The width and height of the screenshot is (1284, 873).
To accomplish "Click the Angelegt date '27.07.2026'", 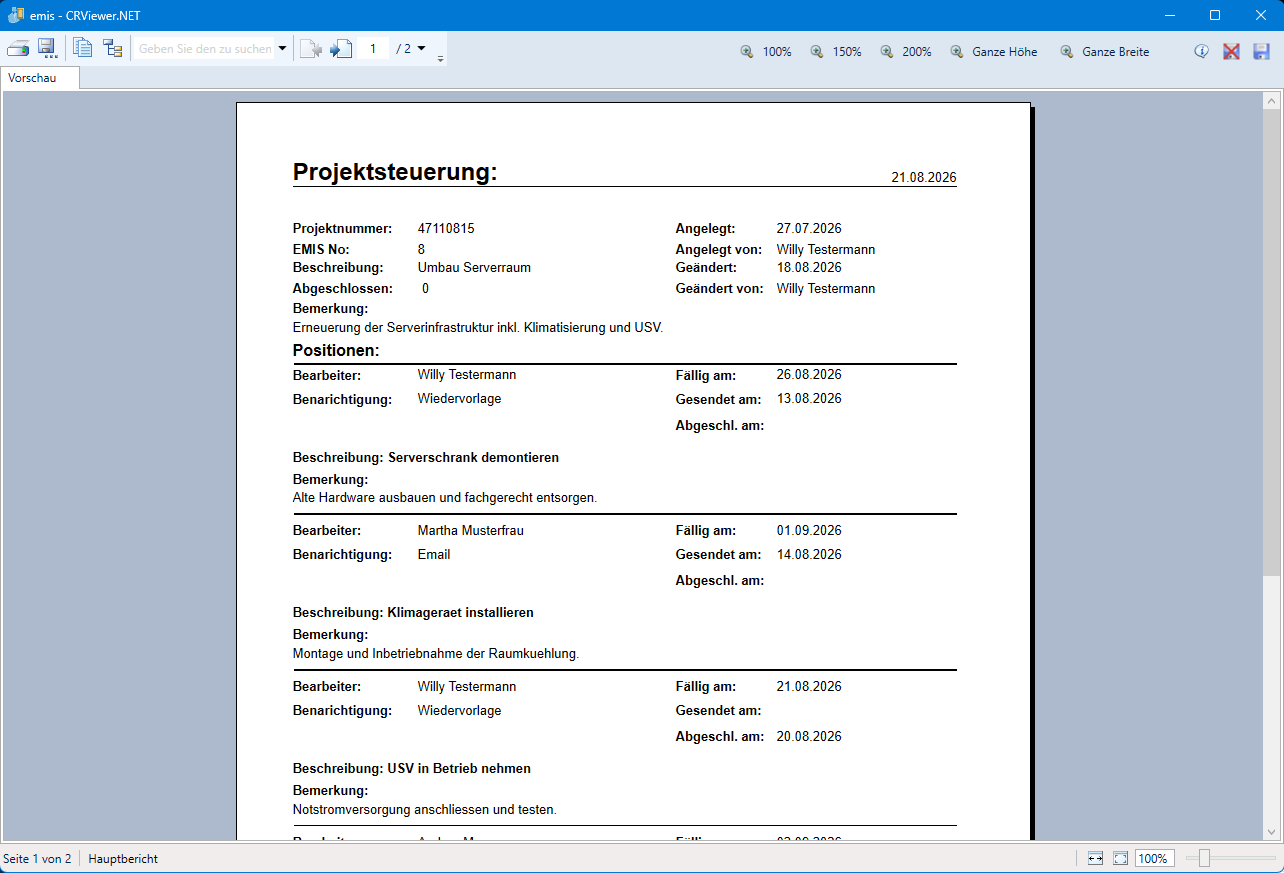I will pyautogui.click(x=809, y=228).
